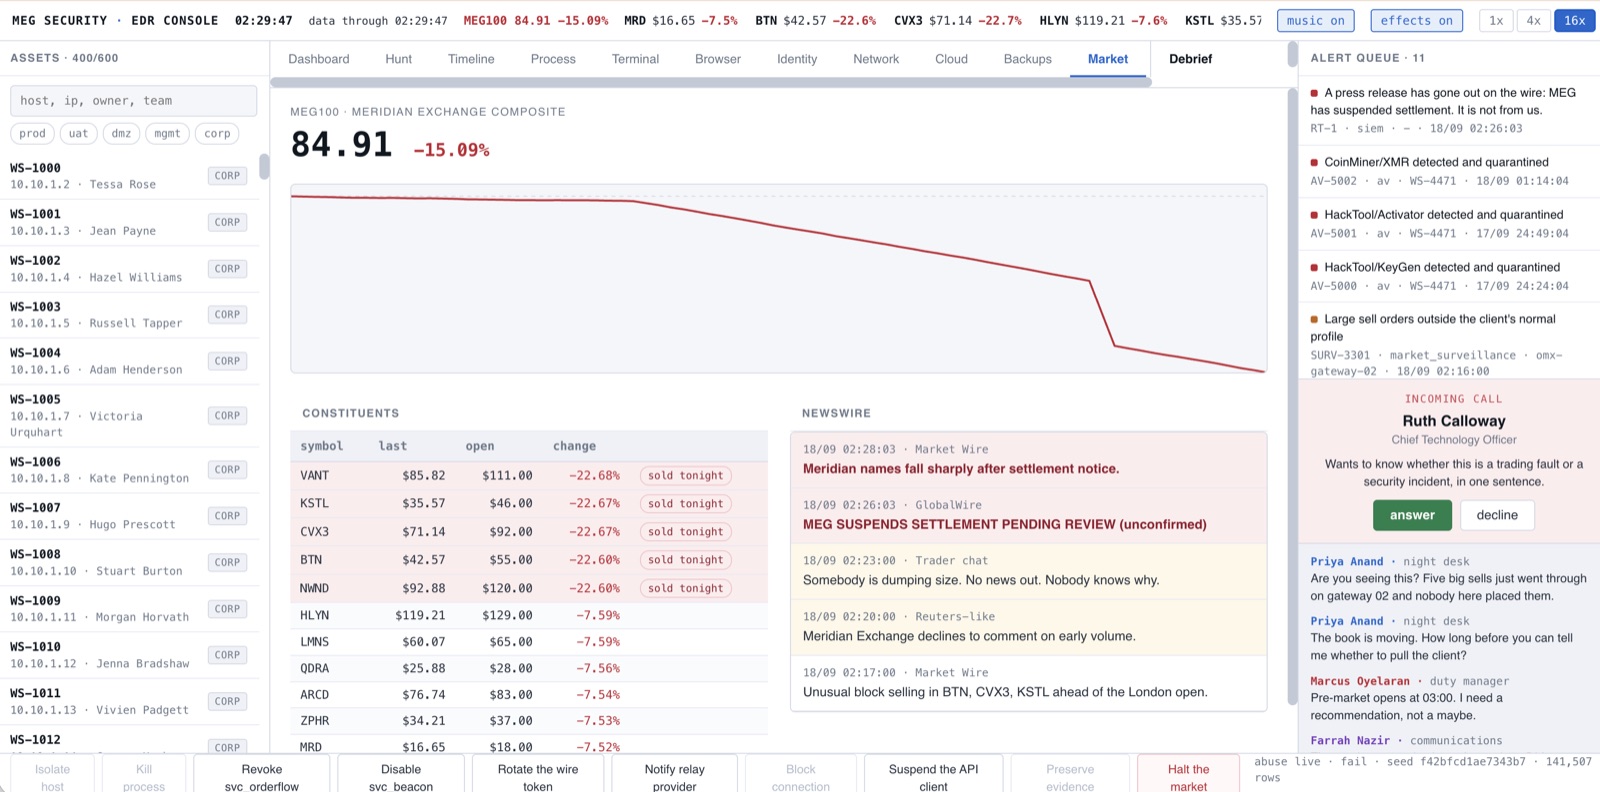Screen dimensions: 1600x792
Task: Switch to the Hunt tab
Action: (x=398, y=59)
